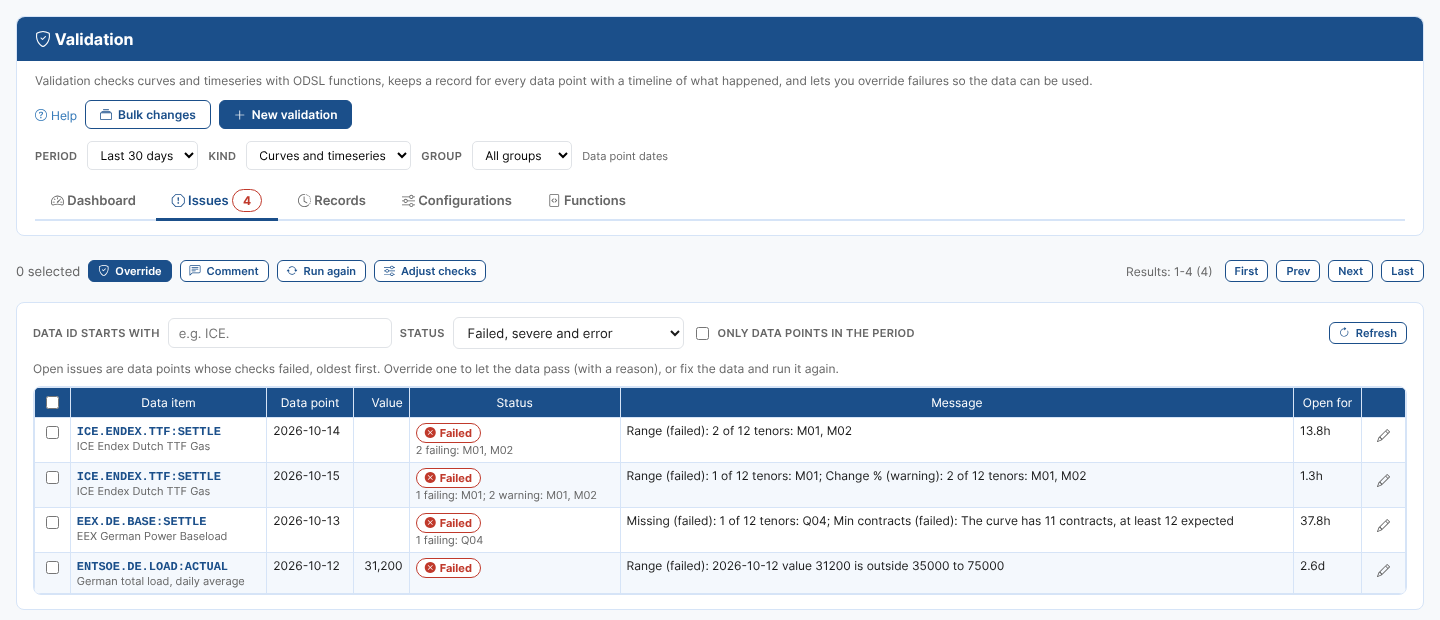The width and height of the screenshot is (1440, 620).
Task: Click the Data point column header
Action: pyautogui.click(x=310, y=403)
